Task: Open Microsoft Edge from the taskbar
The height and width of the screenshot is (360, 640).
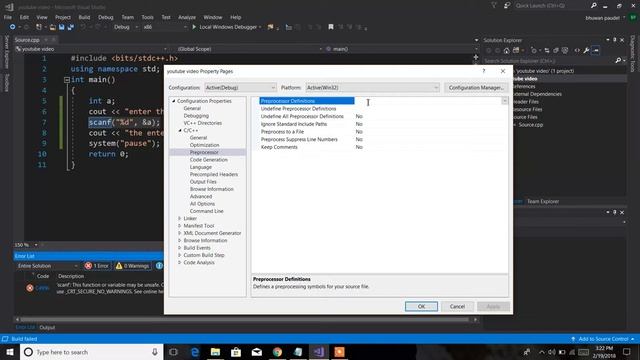Action: tap(195, 352)
